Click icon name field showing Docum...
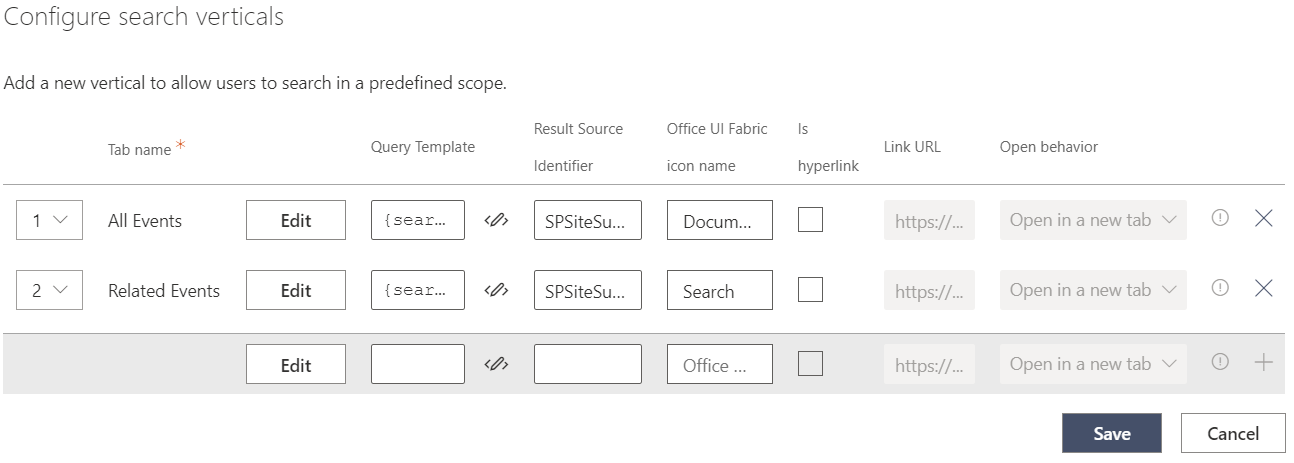The width and height of the screenshot is (1294, 463). pyautogui.click(x=720, y=220)
